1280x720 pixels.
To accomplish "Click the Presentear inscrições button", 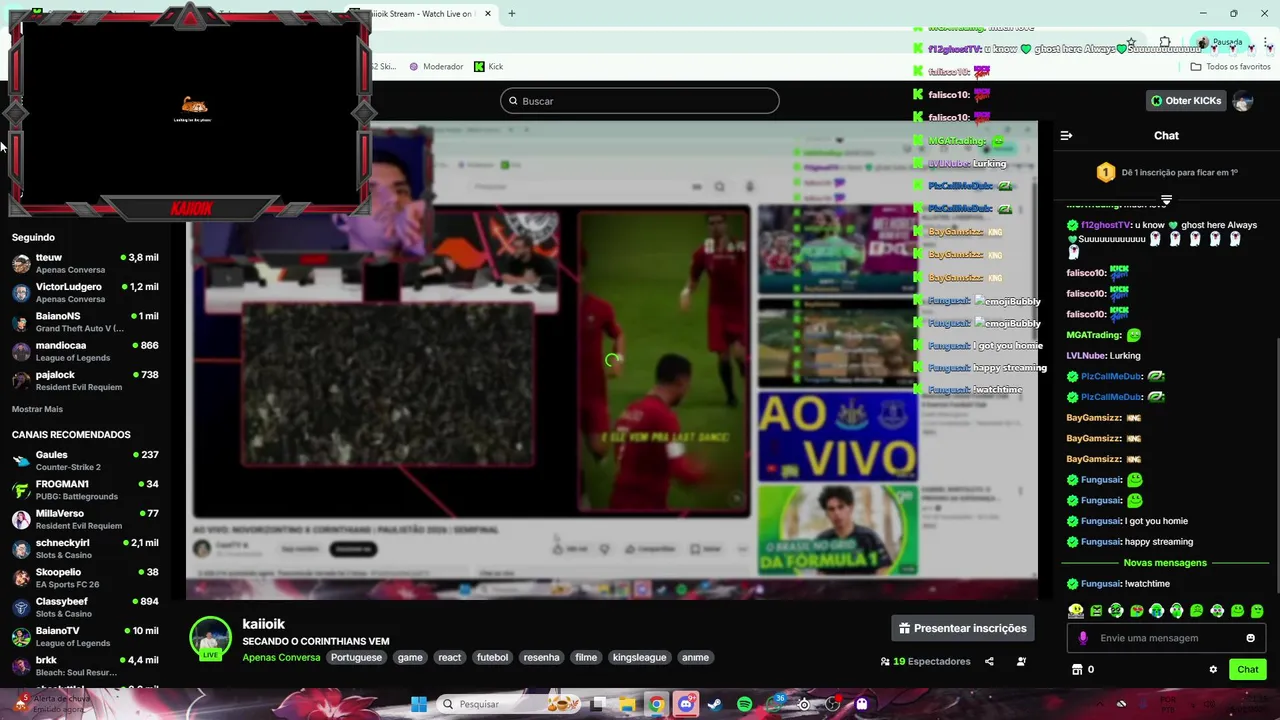I will click(963, 628).
